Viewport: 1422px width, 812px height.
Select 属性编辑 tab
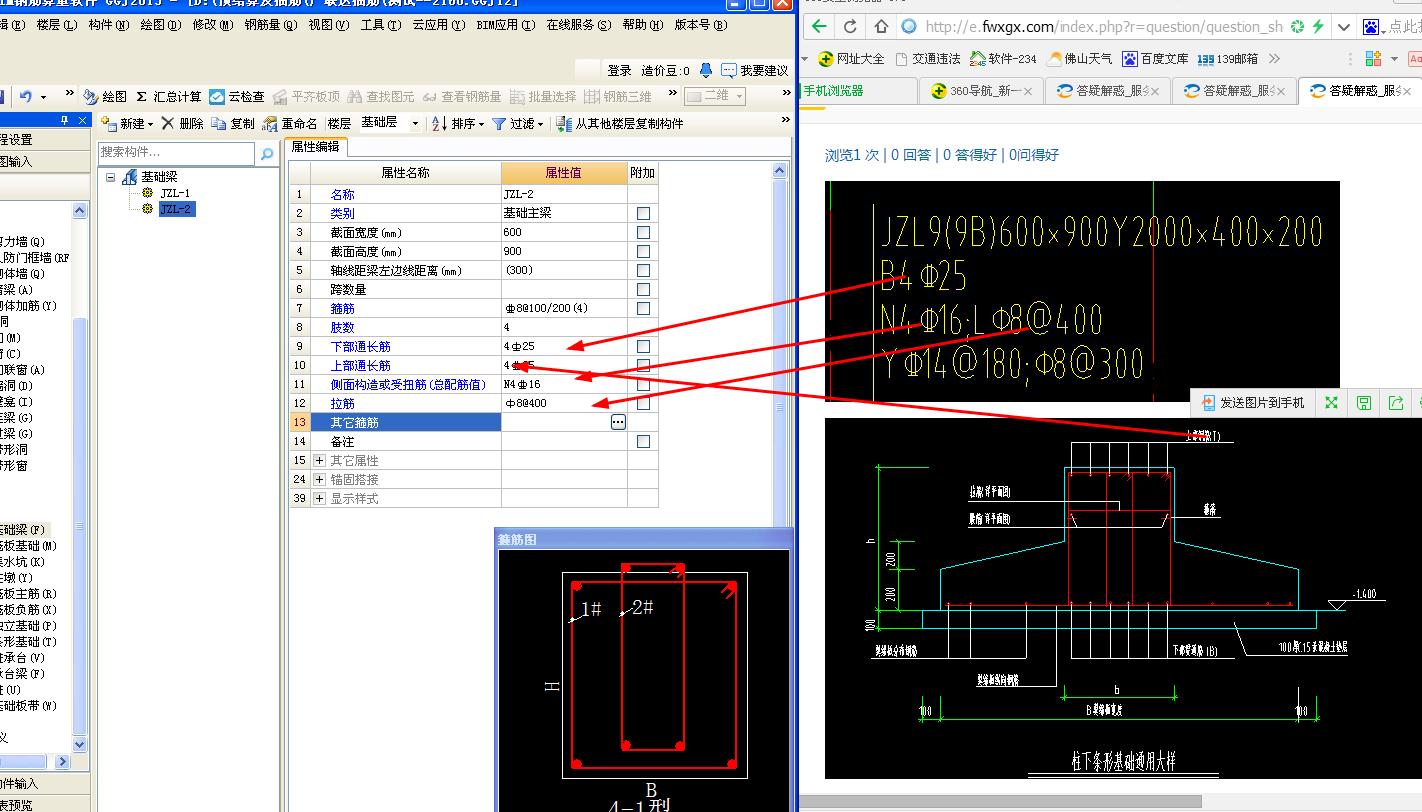point(315,147)
